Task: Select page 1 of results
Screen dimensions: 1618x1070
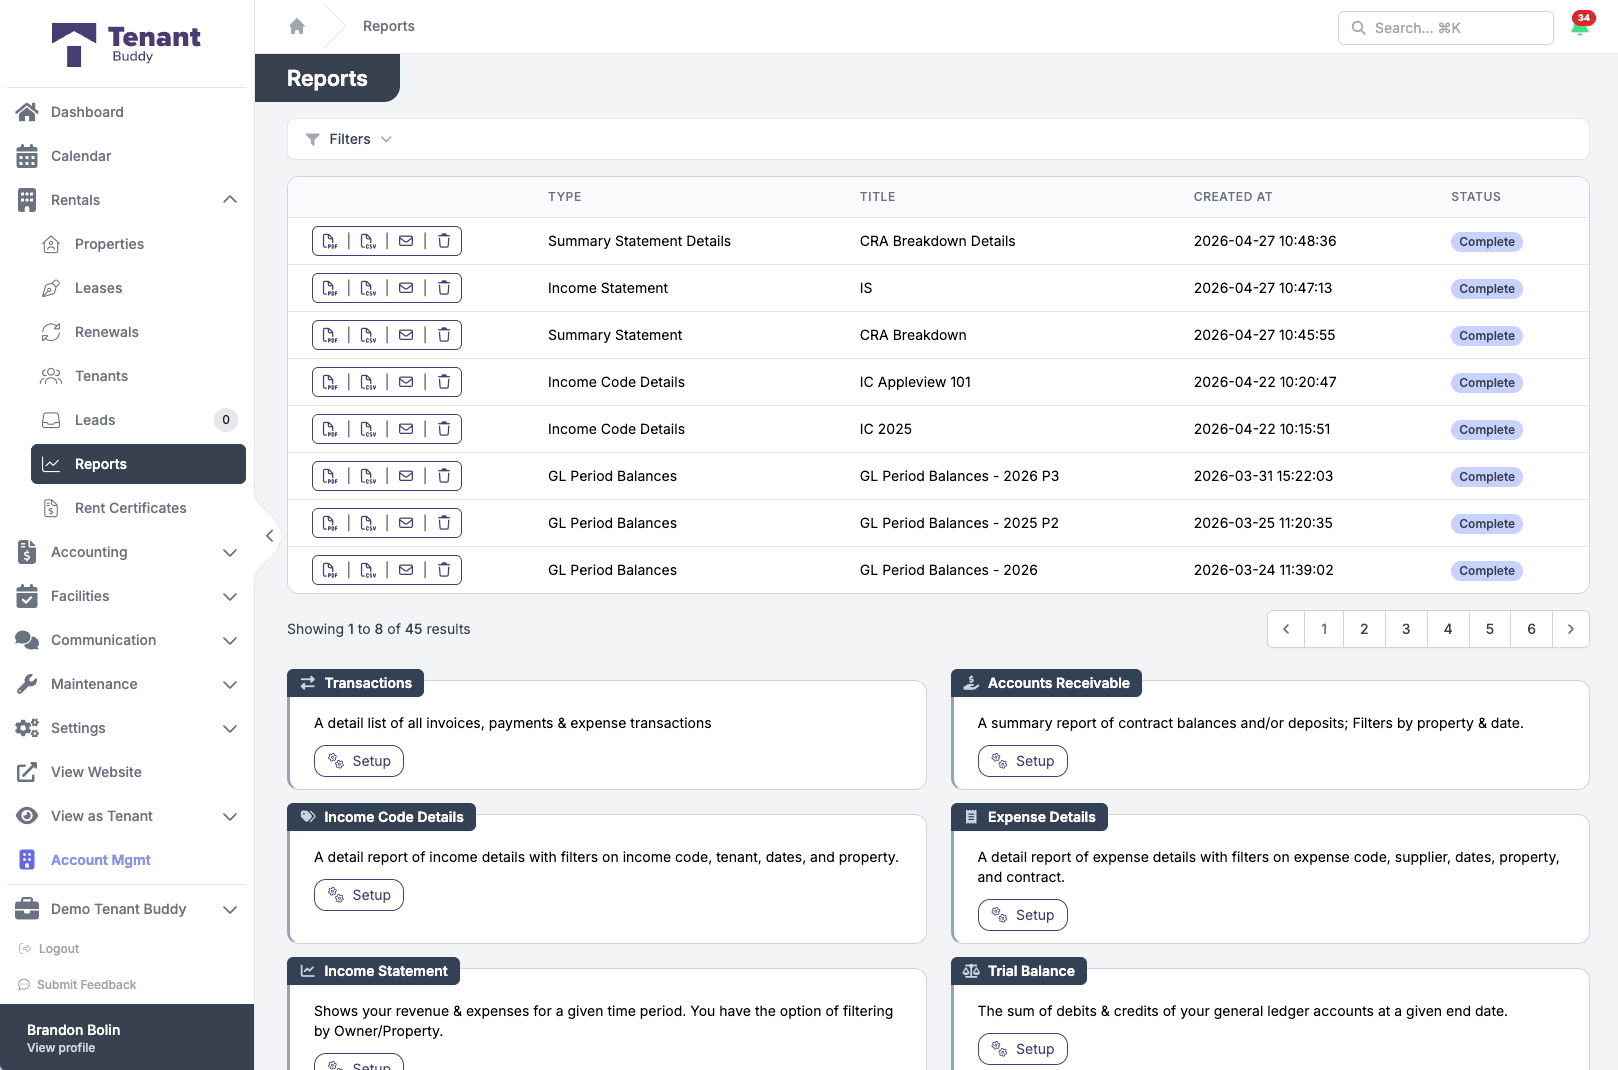Action: point(1324,629)
